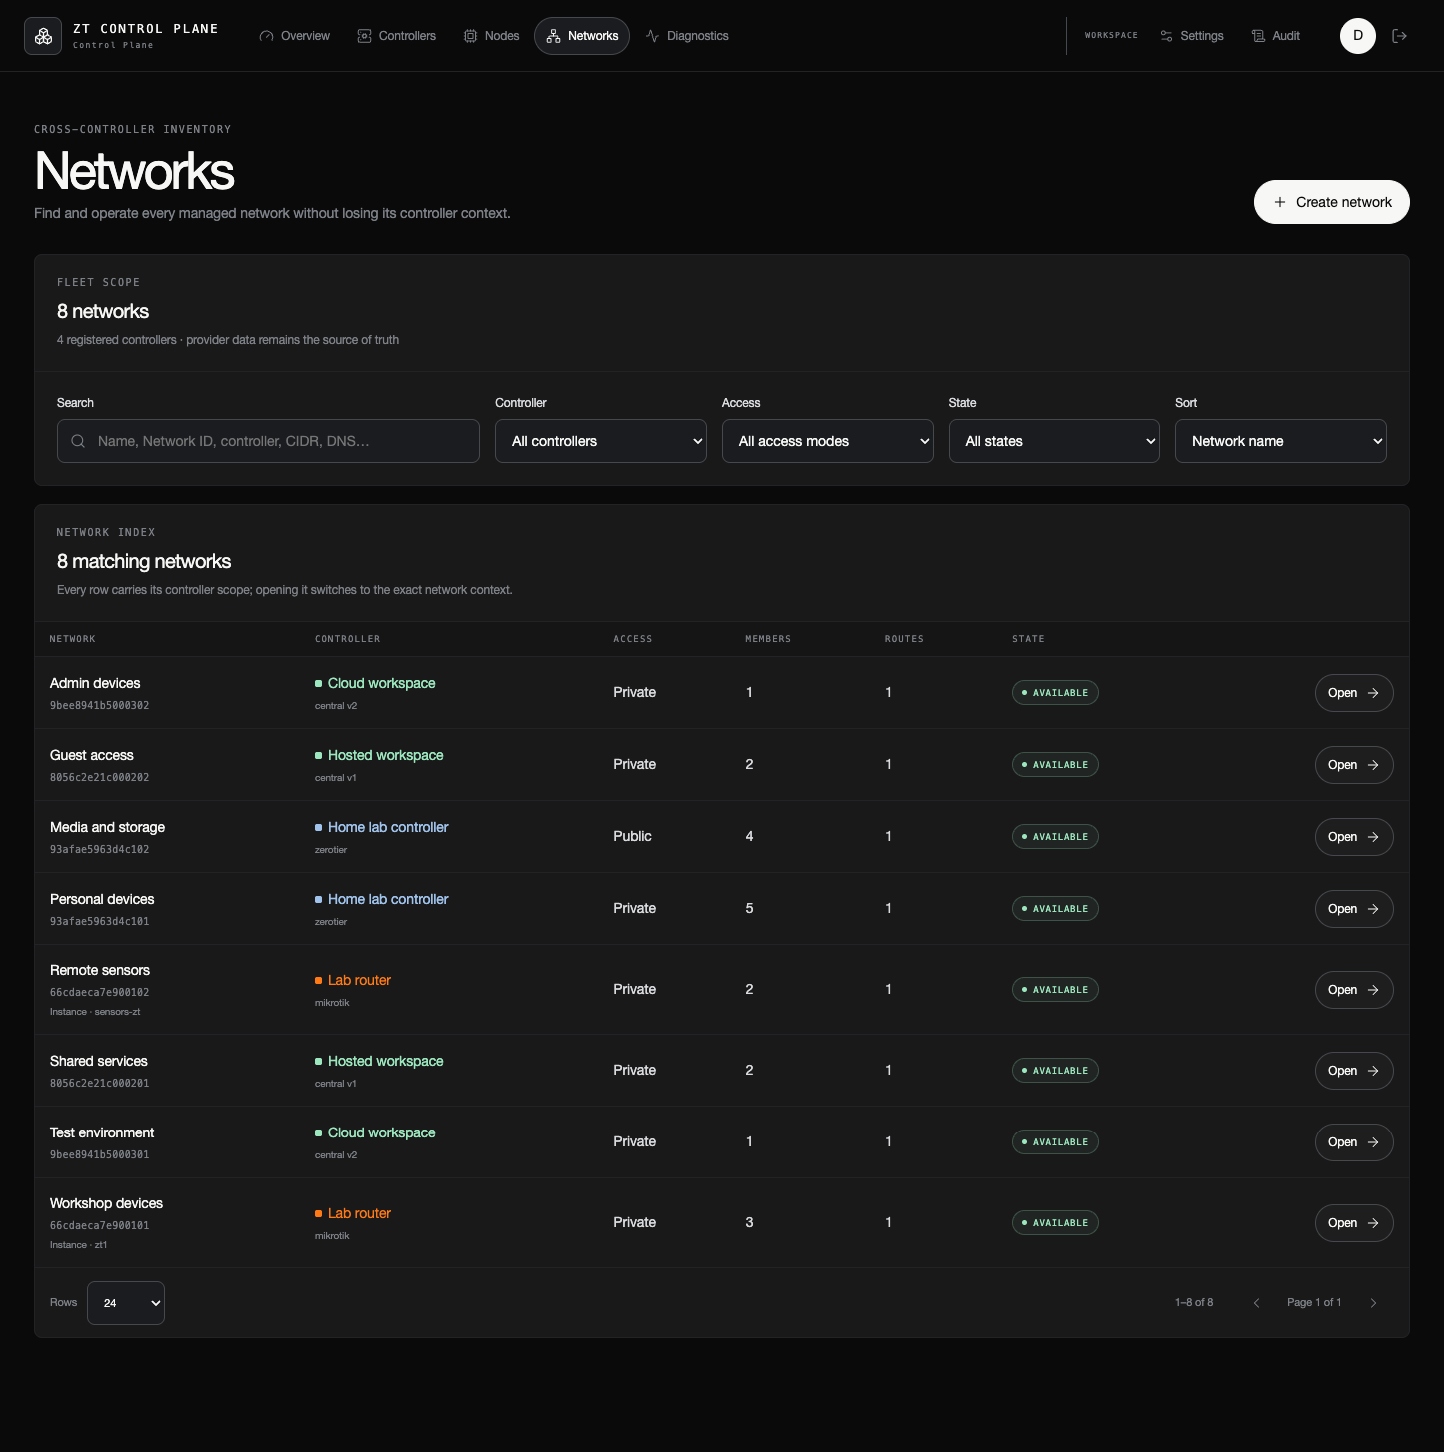Open the Test environment network
1444x1453 pixels.
1354,1142
